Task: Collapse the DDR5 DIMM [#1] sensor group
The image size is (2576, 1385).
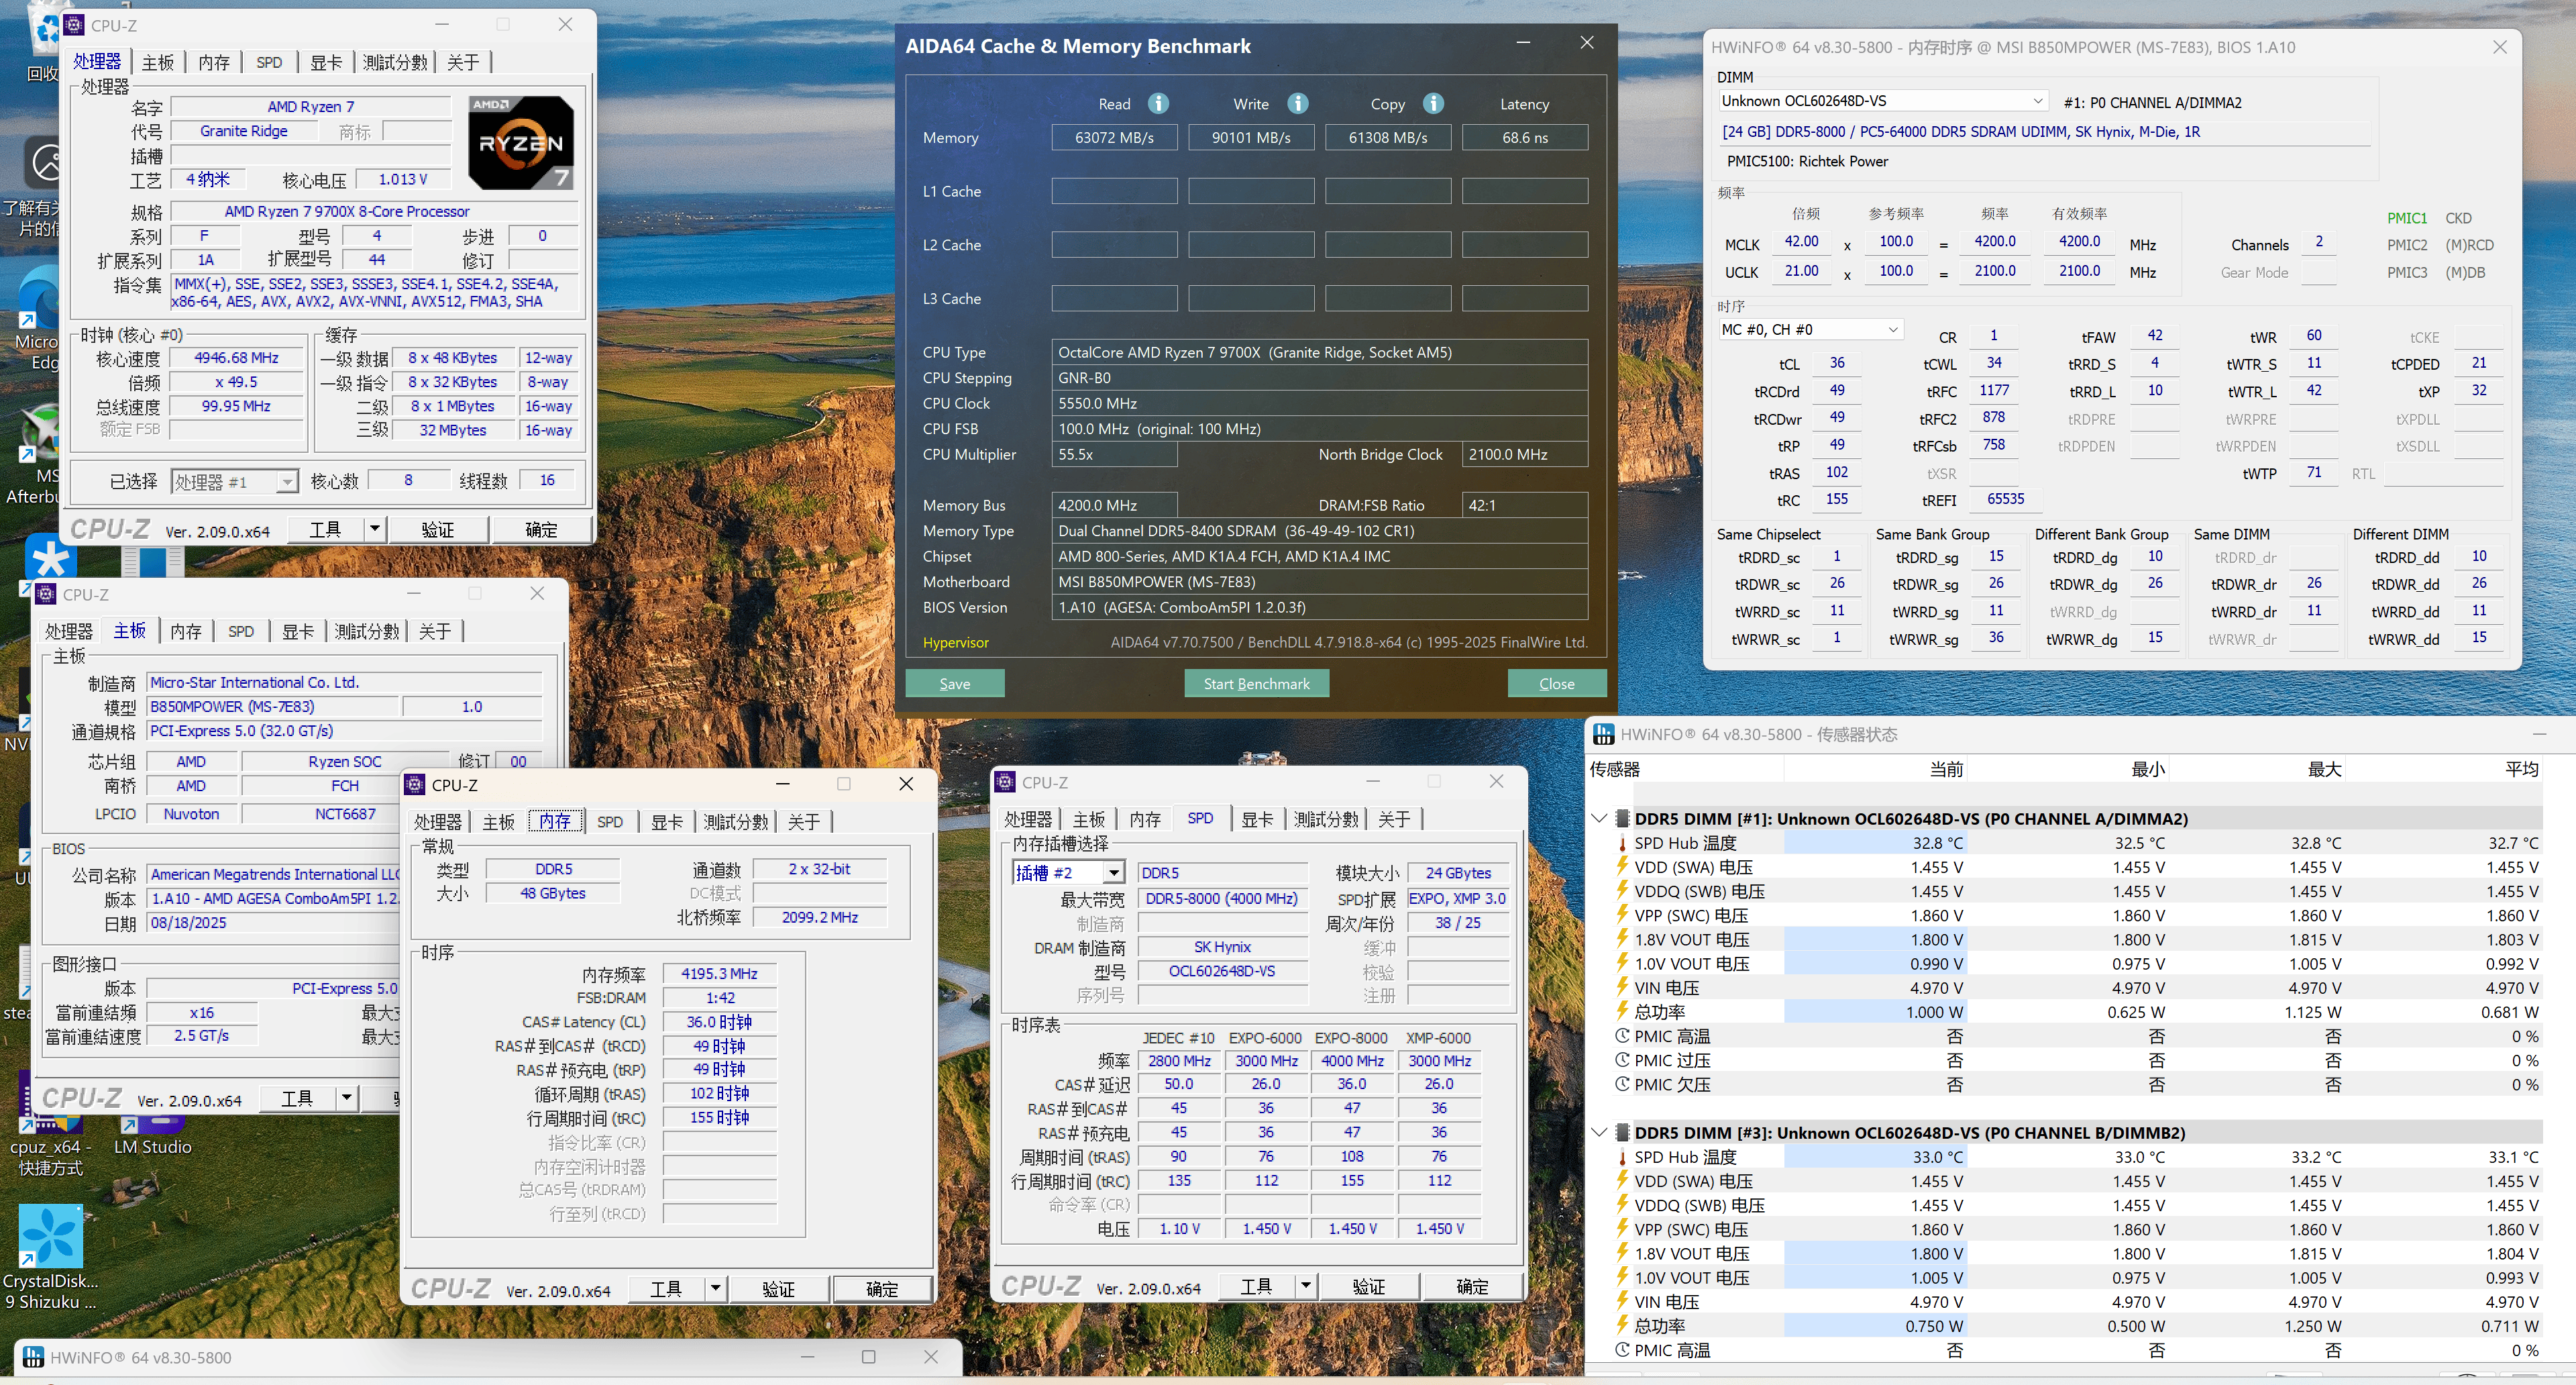Action: point(1599,818)
